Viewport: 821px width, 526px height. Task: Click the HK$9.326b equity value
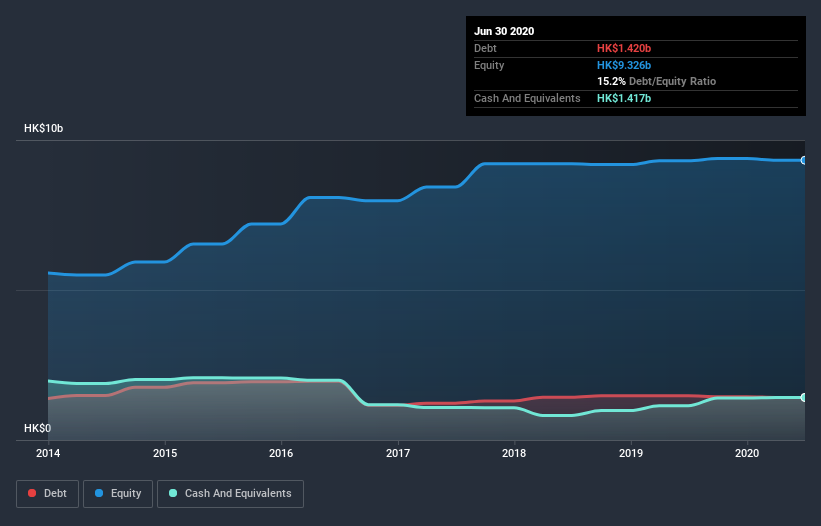[x=624, y=65]
